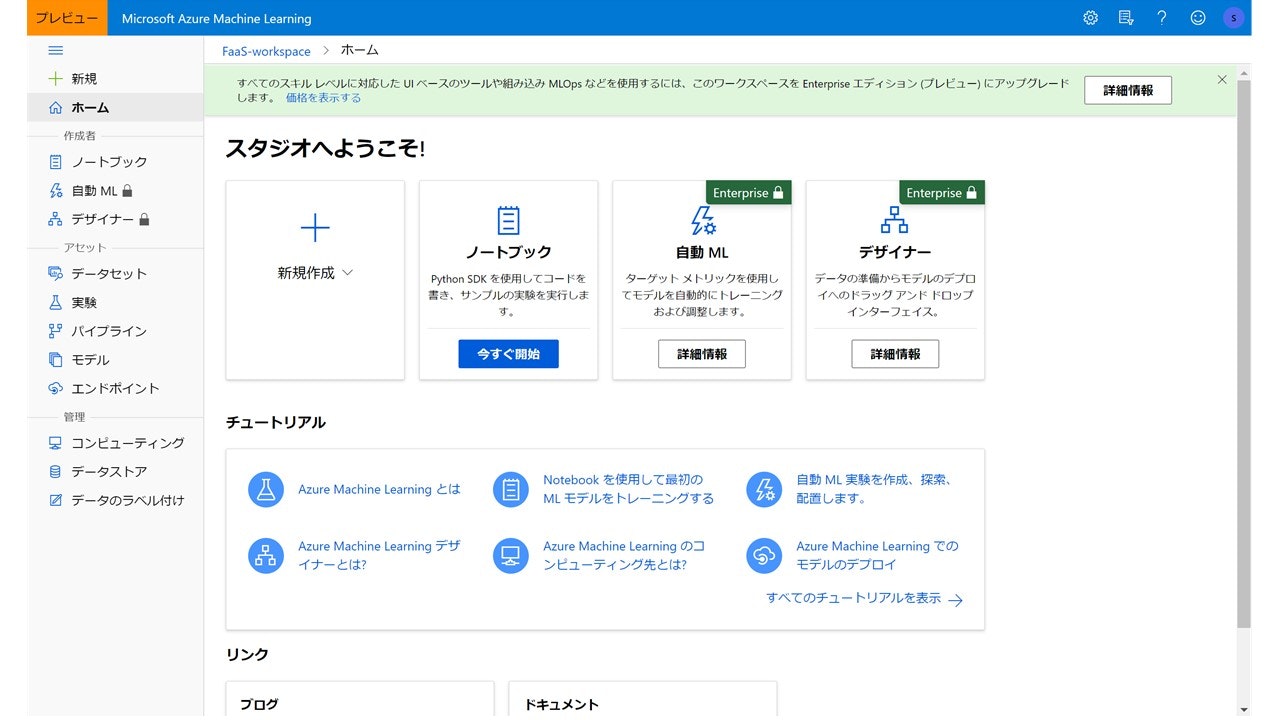This screenshot has height=720, width=1280.
Task: Click the house icon beside ホーム
Action: click(56, 107)
